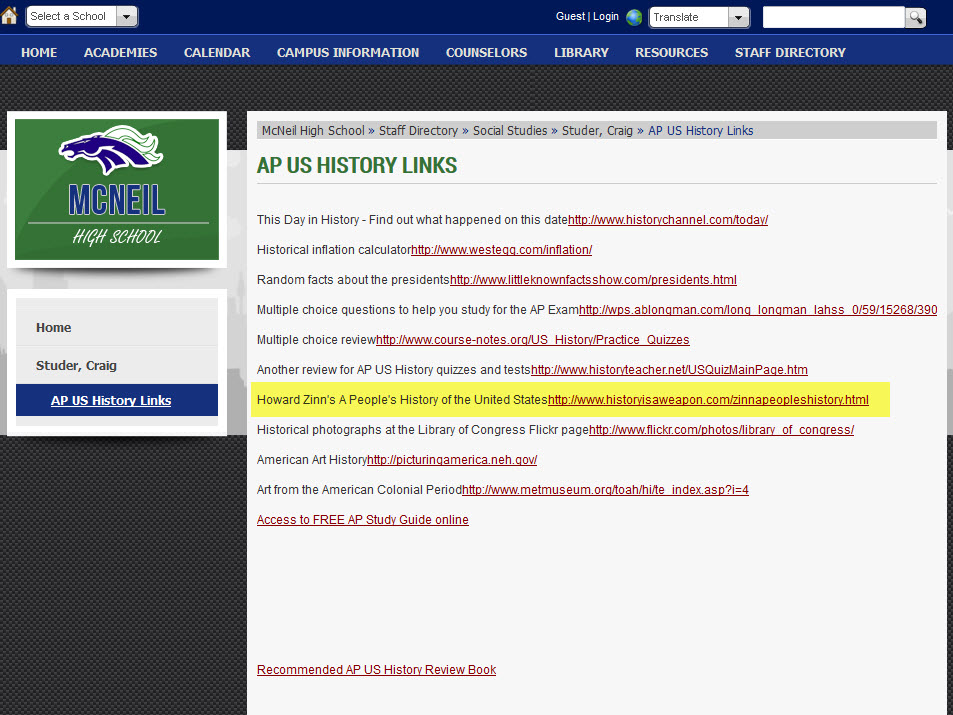This screenshot has height=715, width=953.
Task: Click text 'Art from the American Colonial Period'
Action: pyautogui.click(x=359, y=489)
